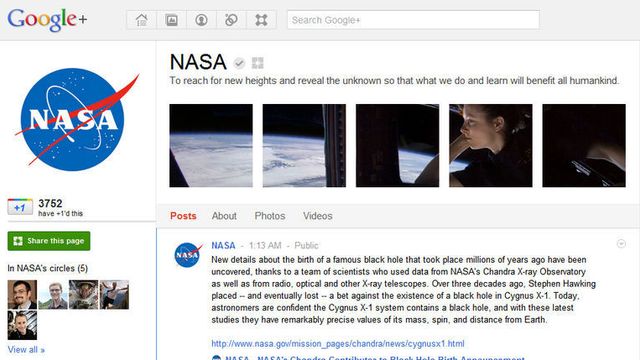Click the 1:13 AM post timestamp
The width and height of the screenshot is (640, 360).
[265, 245]
